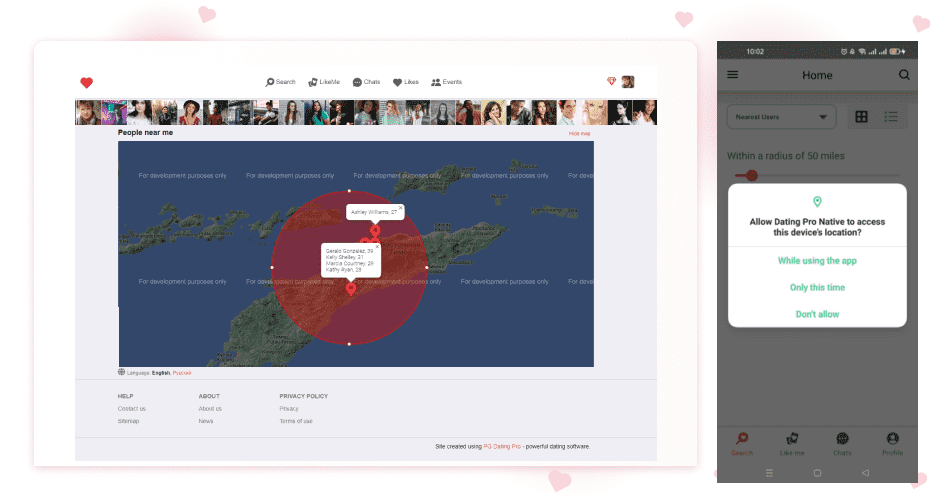The height and width of the screenshot is (500, 940).
Task: Tap the alarm icon in phone status bar
Action: tap(843, 52)
